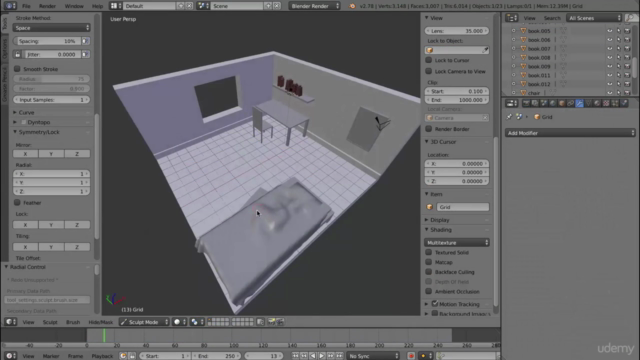Open the Sculpt menu in viewport header

click(x=50, y=322)
